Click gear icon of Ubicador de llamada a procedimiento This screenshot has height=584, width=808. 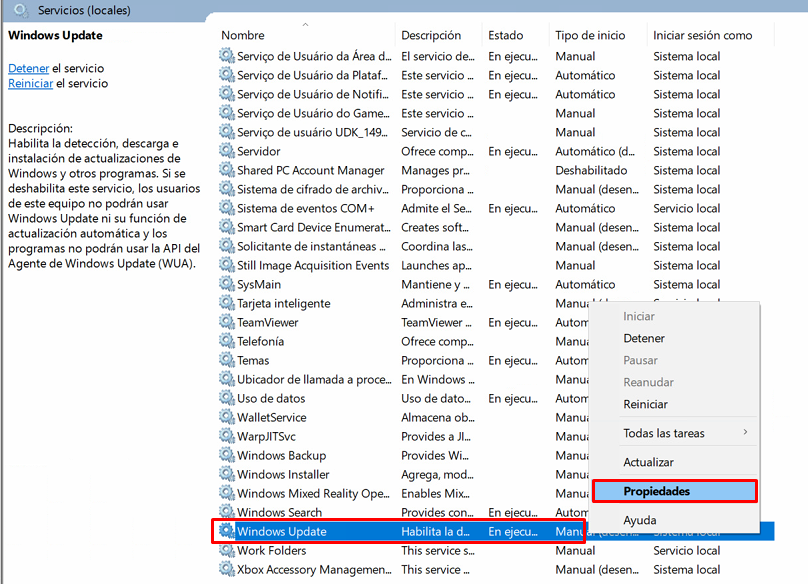(x=227, y=379)
